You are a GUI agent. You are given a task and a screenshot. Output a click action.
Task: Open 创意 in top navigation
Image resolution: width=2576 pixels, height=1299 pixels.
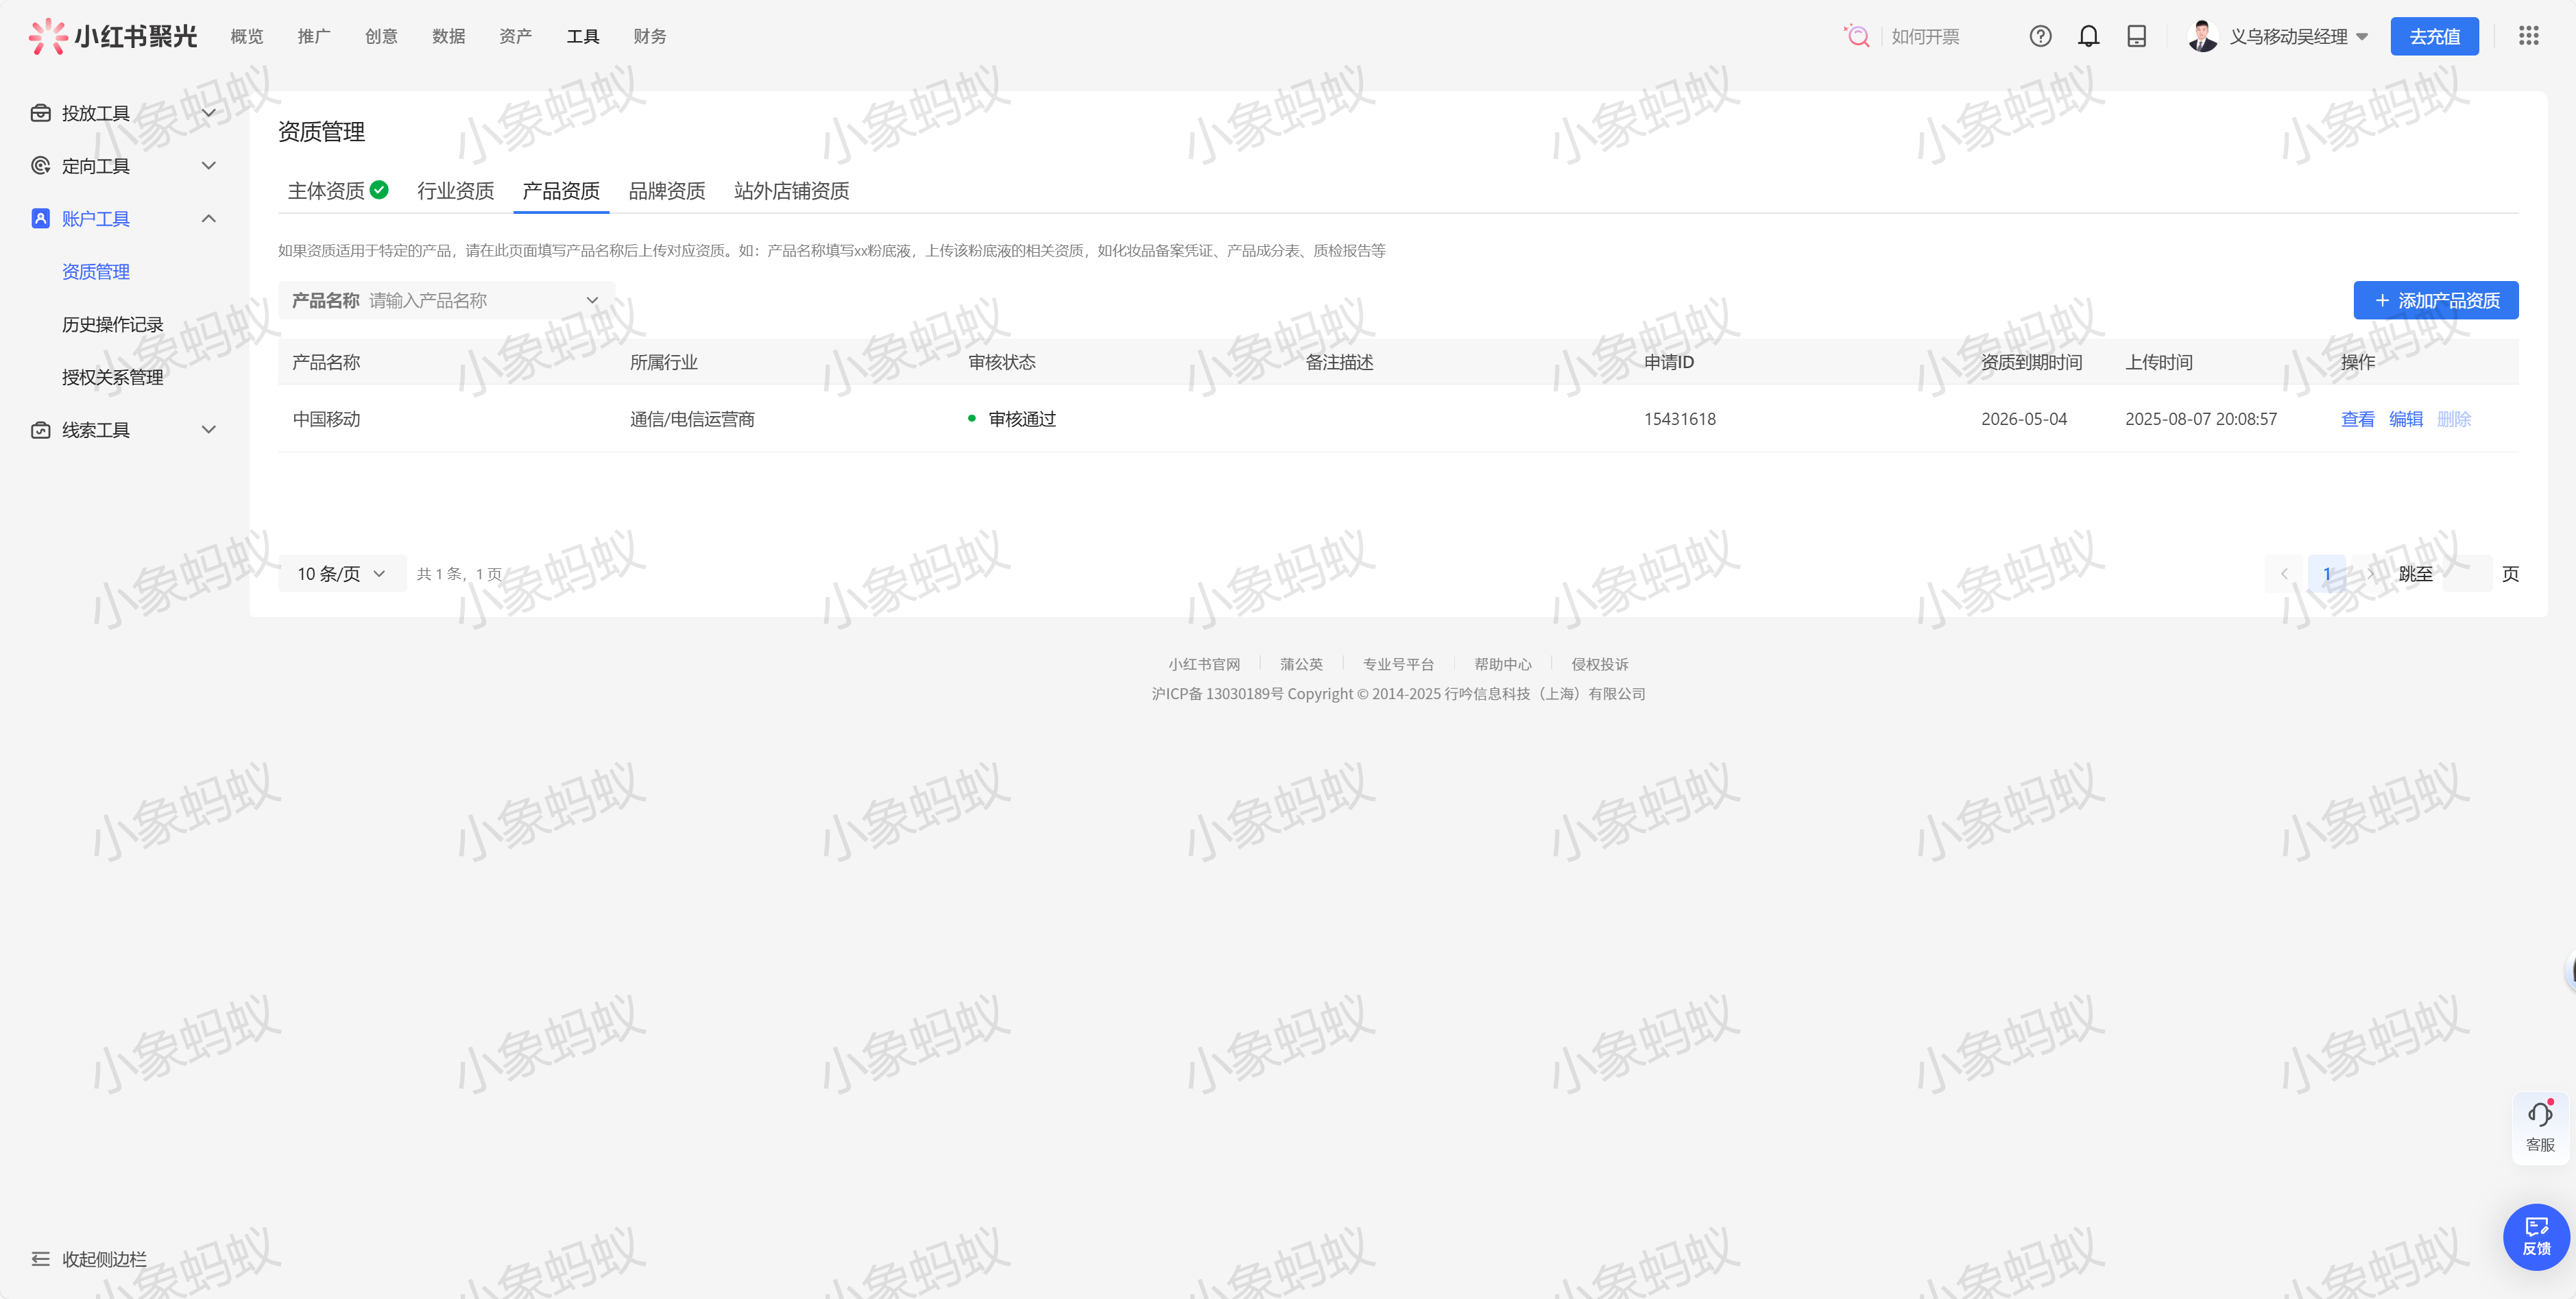(381, 36)
